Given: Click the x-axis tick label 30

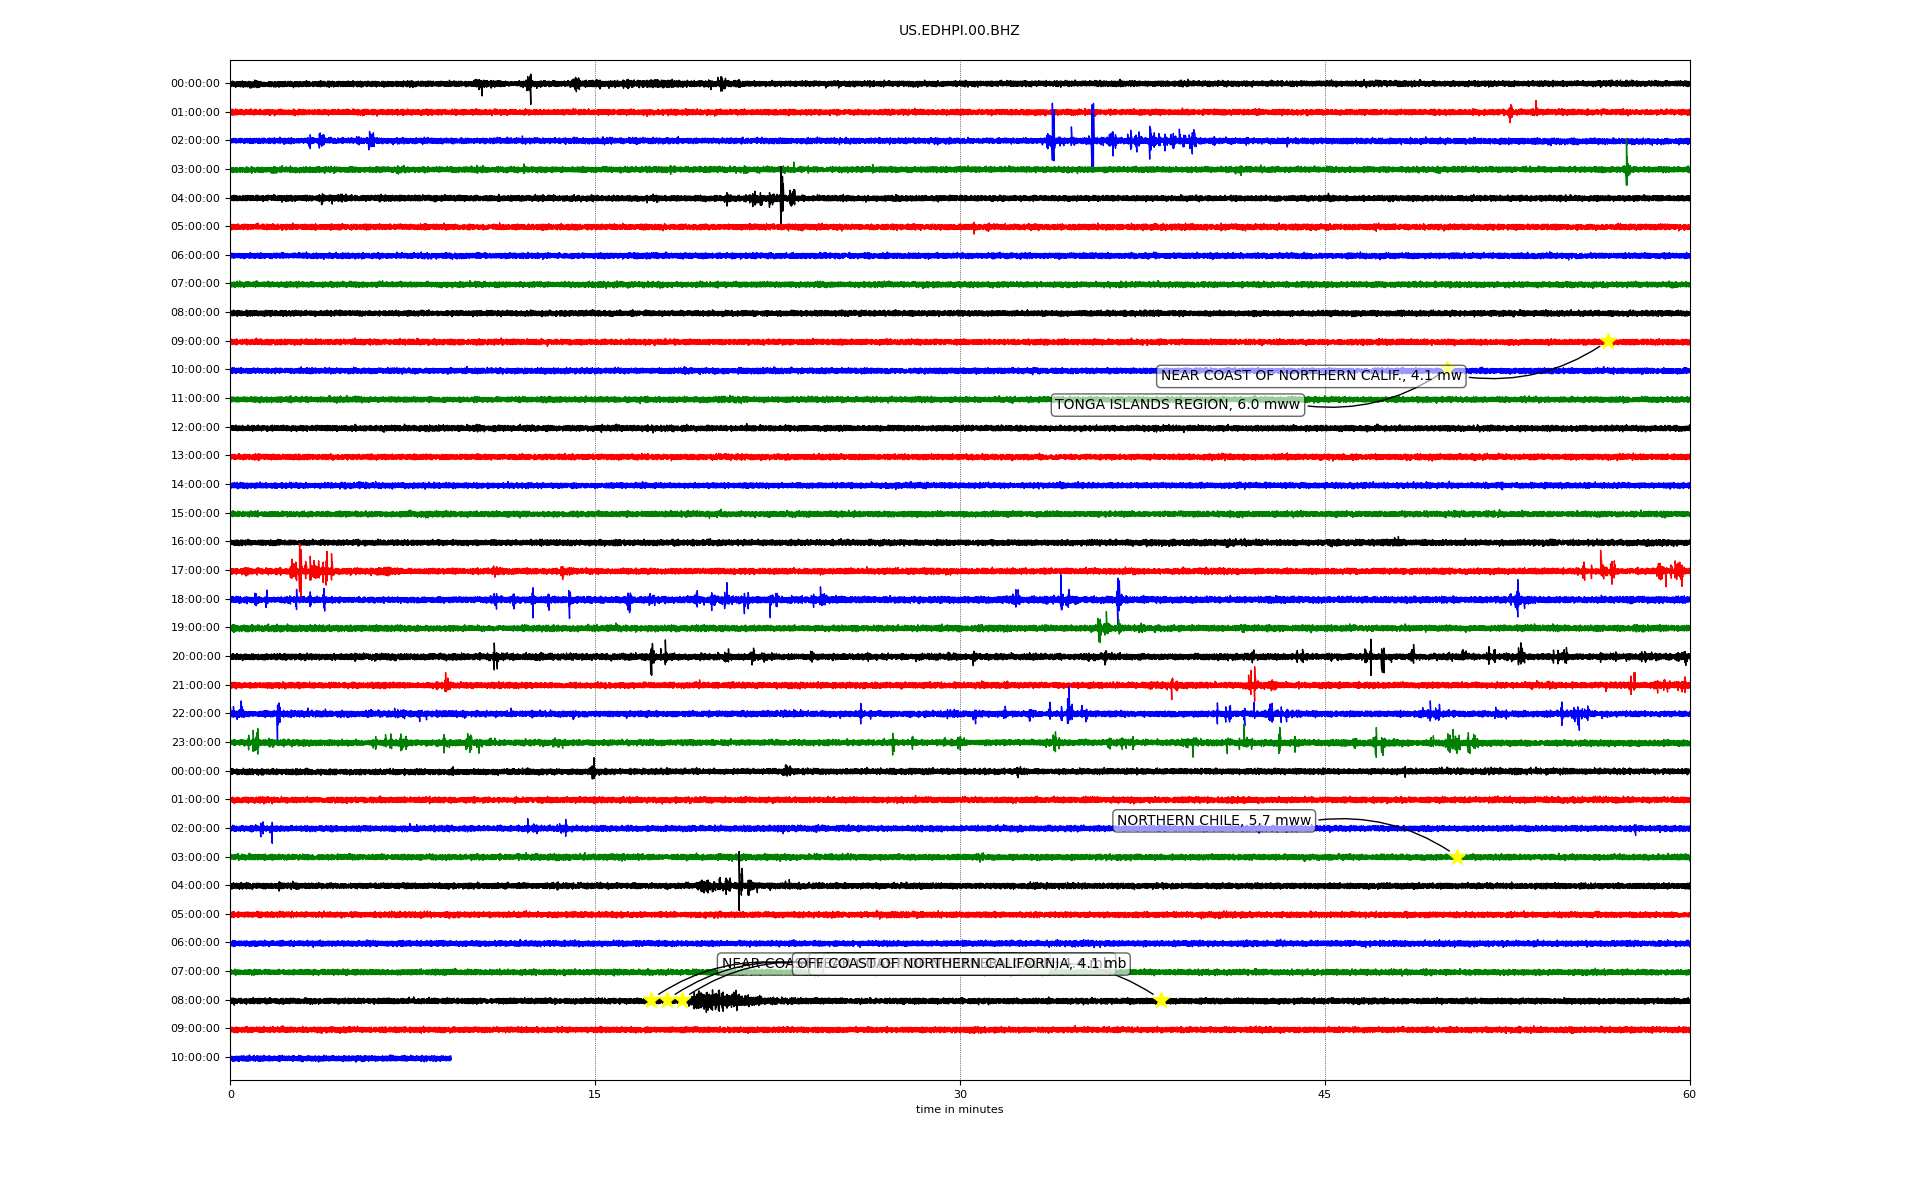Looking at the screenshot, I should 960,1094.
